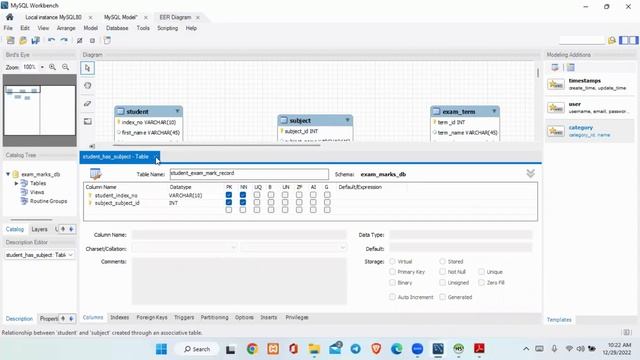Select the layer tool in diagram toolbar
640x360 pixels.
click(87, 122)
